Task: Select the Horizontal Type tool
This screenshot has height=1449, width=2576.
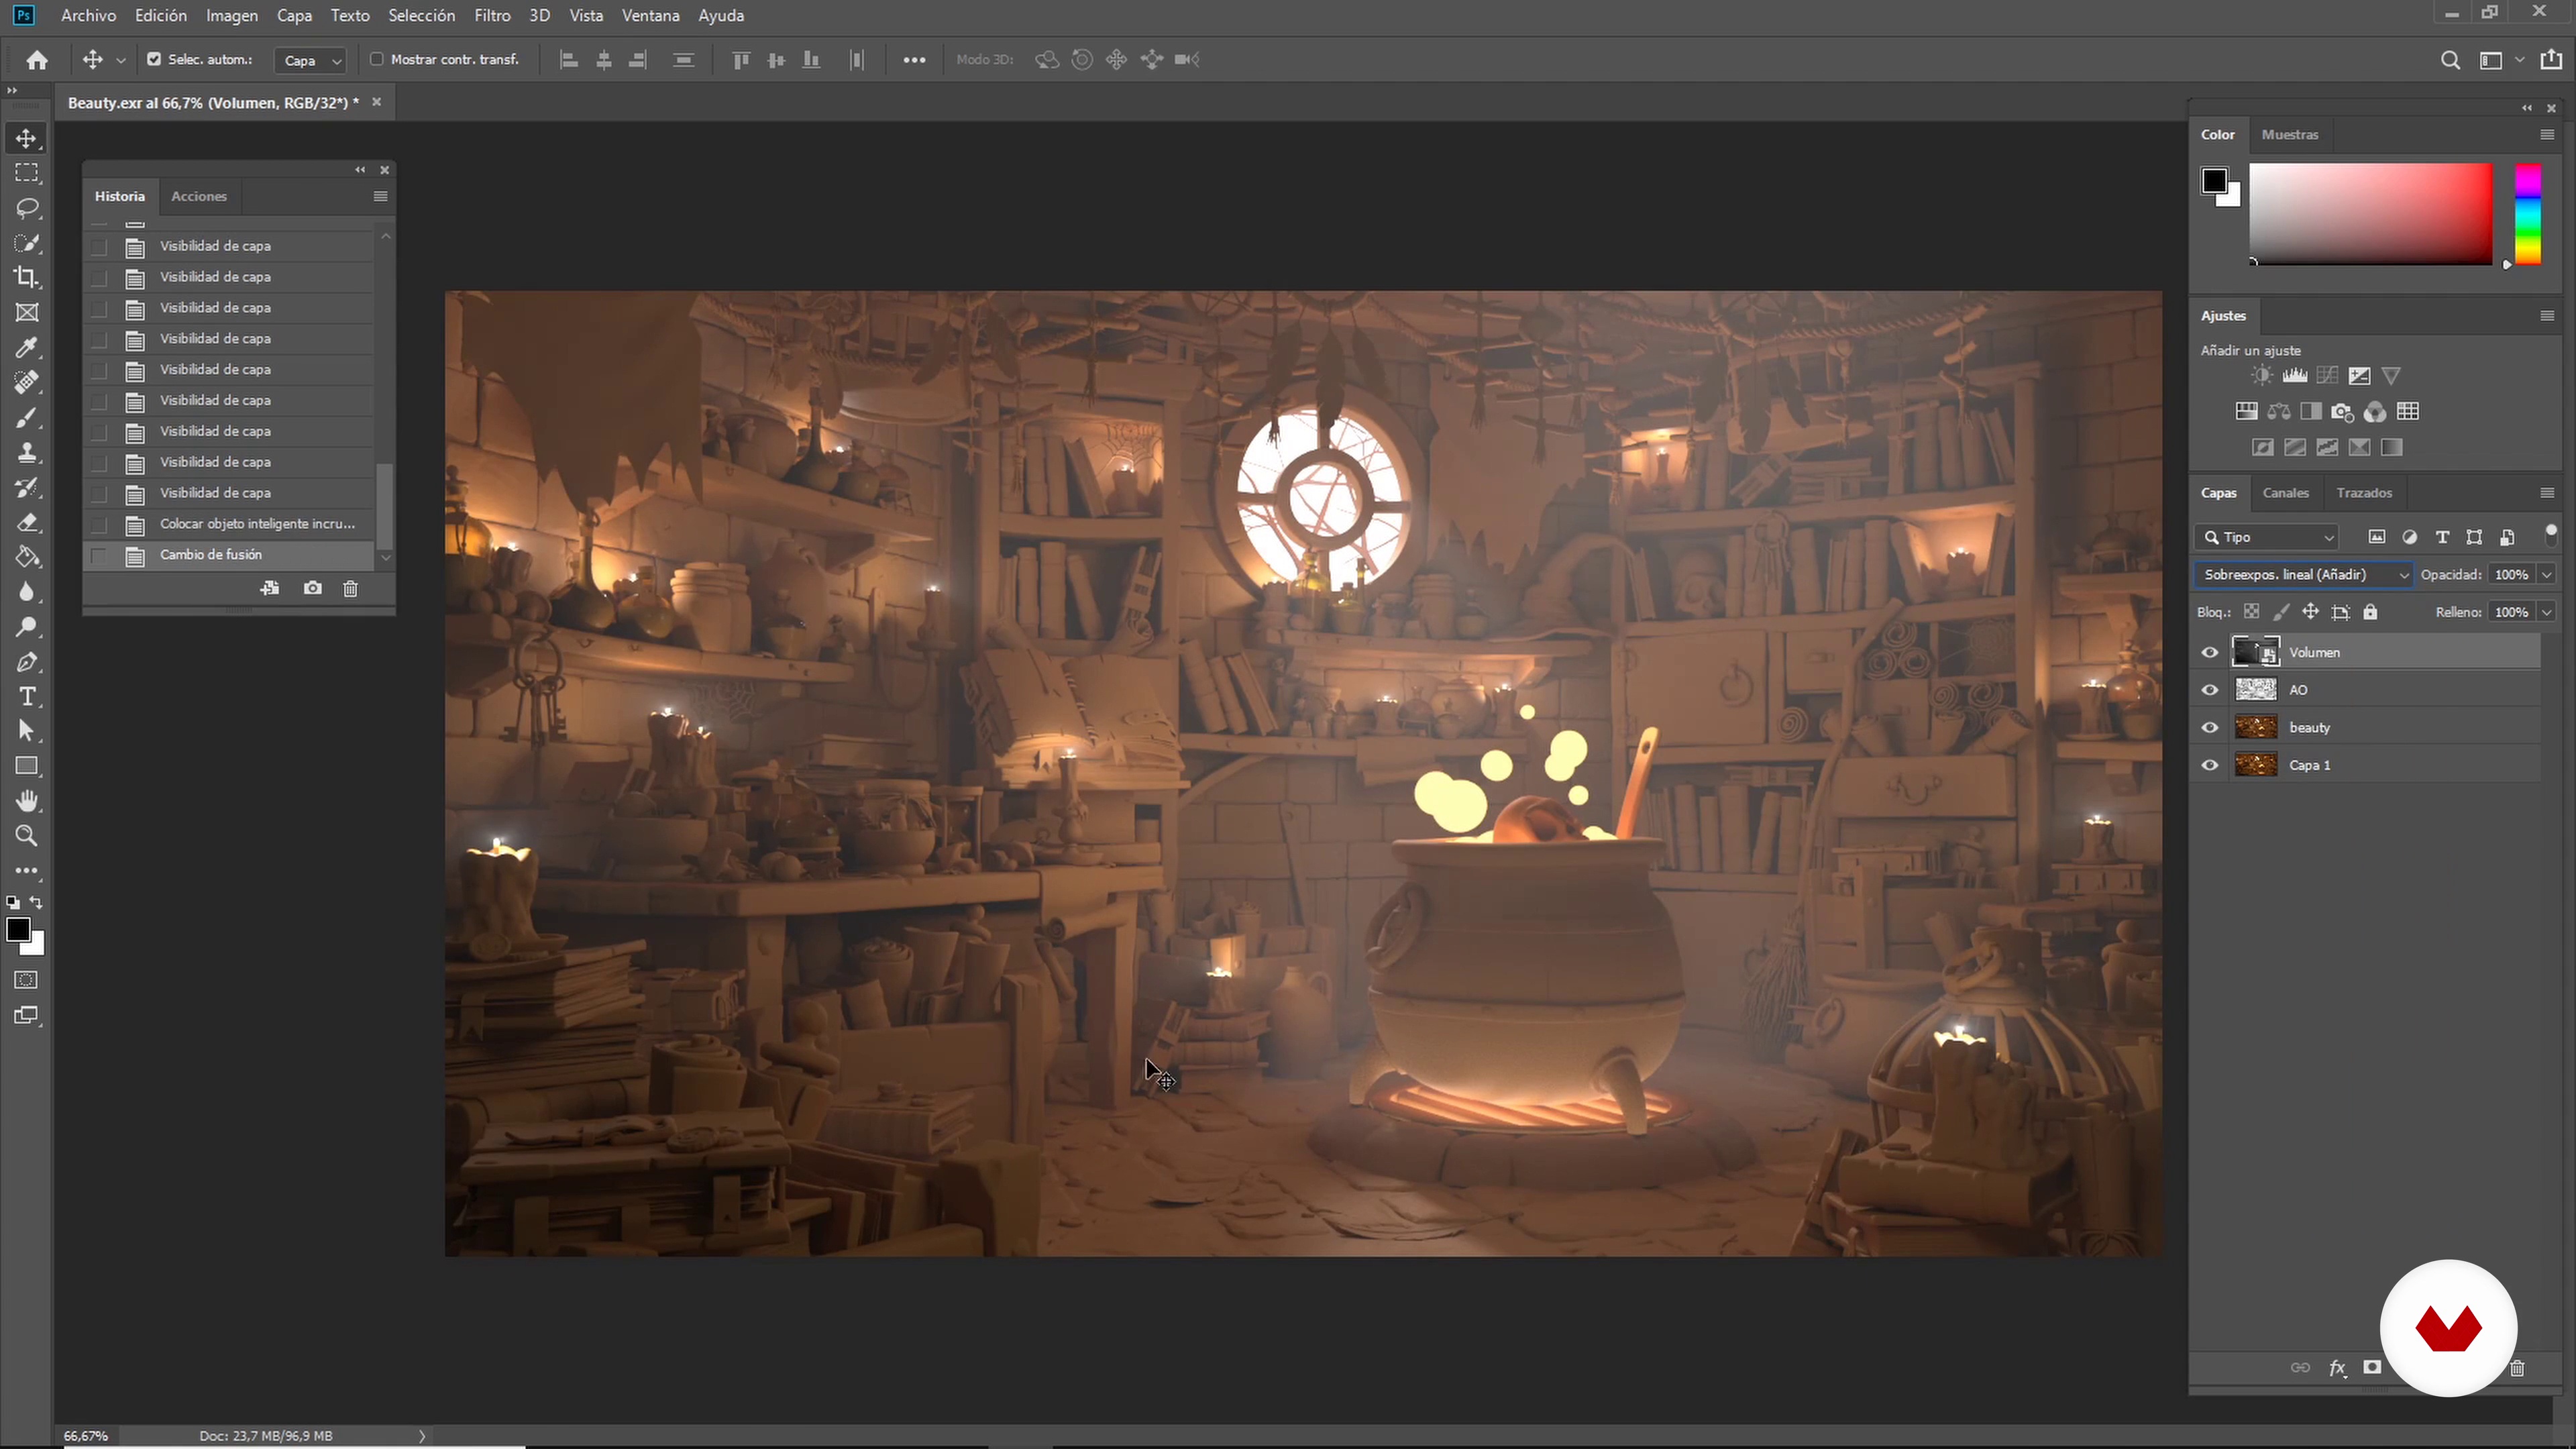Action: 27,696
